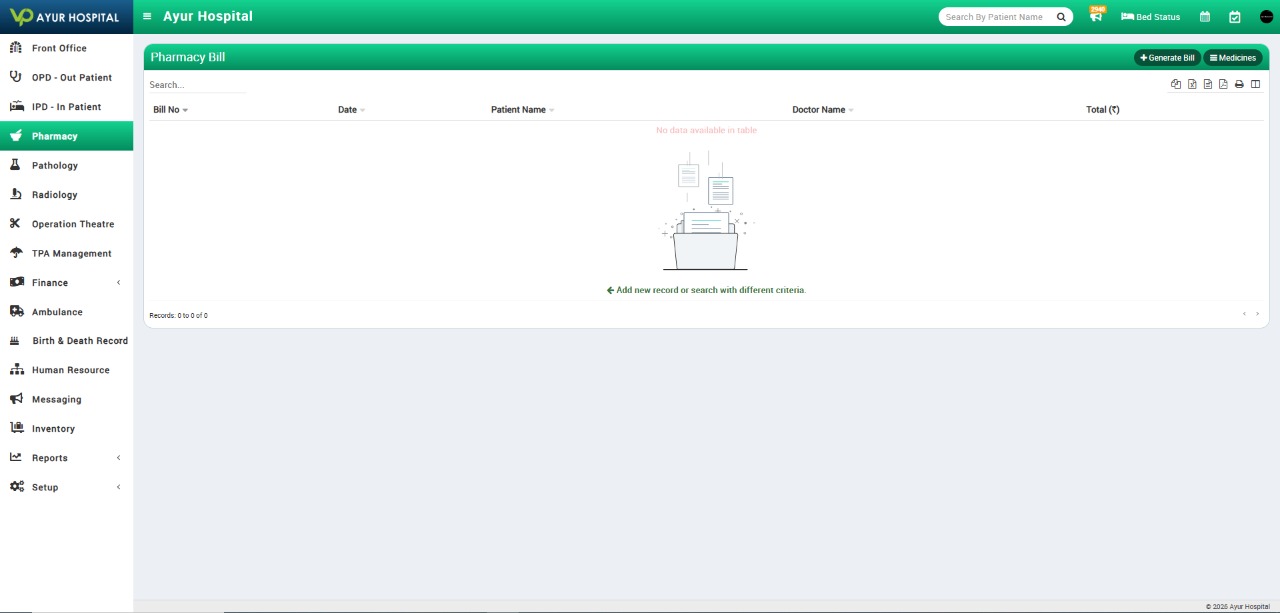1280x613 pixels.
Task: Open the calendar icon in the header
Action: click(1207, 17)
